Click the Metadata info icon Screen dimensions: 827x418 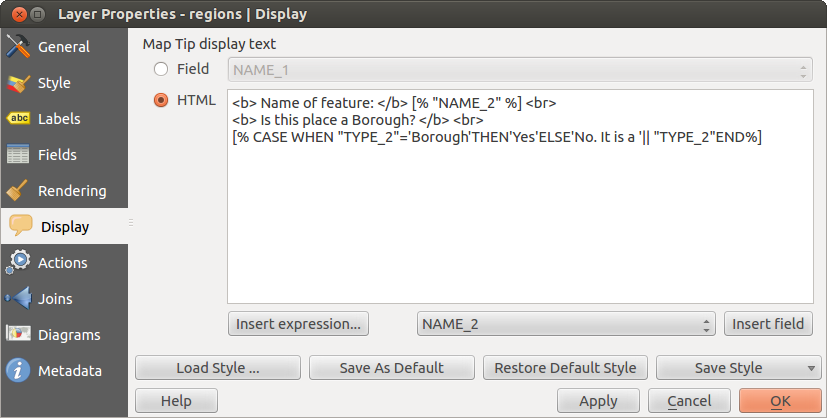point(17,371)
